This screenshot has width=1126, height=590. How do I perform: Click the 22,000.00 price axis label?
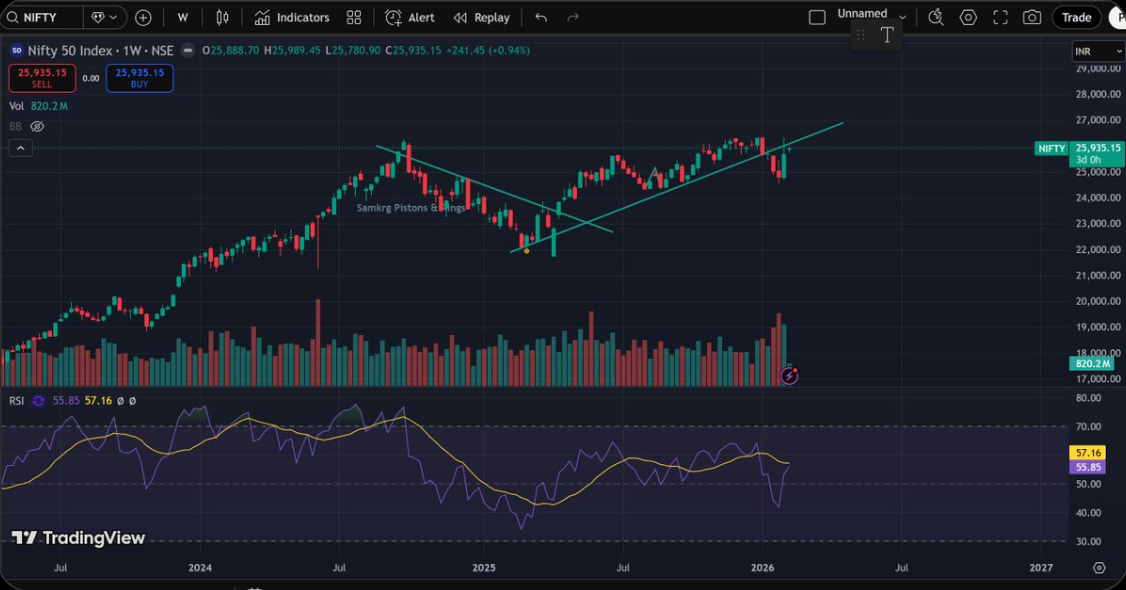[x=1097, y=250]
